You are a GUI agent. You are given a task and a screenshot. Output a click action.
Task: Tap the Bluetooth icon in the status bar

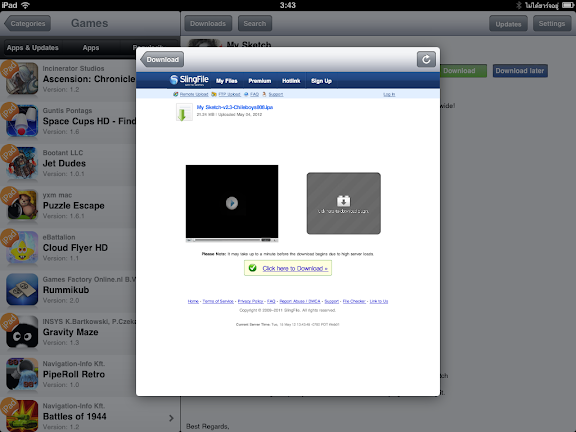tap(518, 5)
